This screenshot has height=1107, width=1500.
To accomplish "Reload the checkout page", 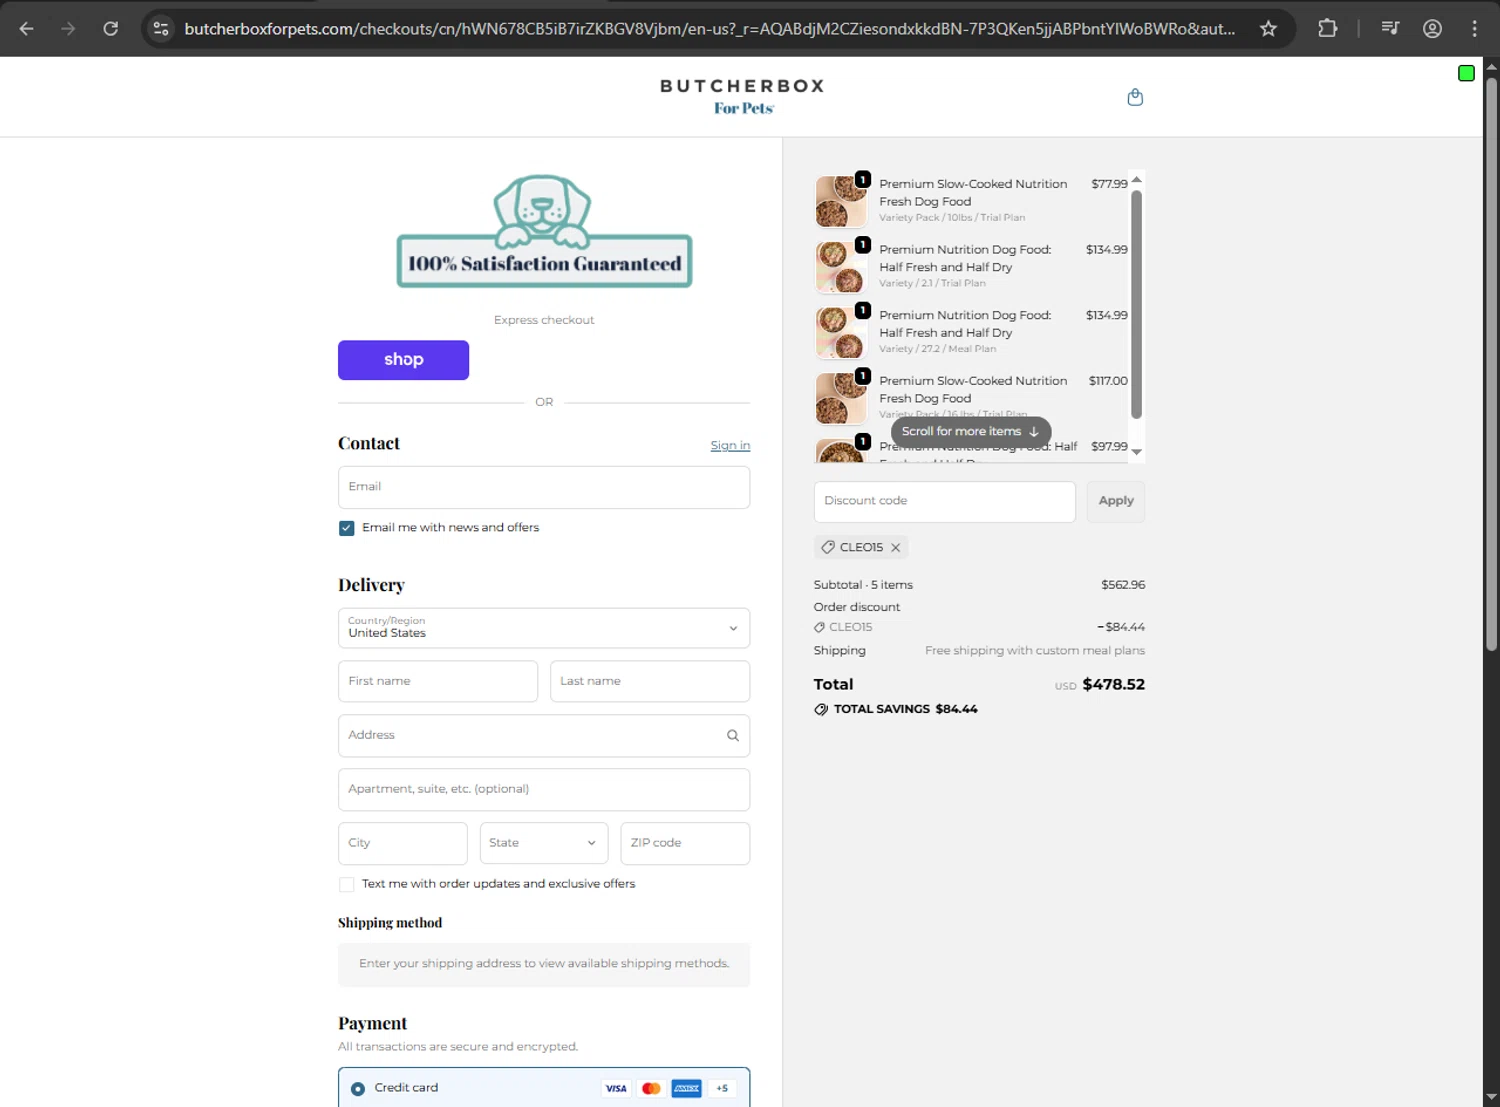I will (111, 28).
